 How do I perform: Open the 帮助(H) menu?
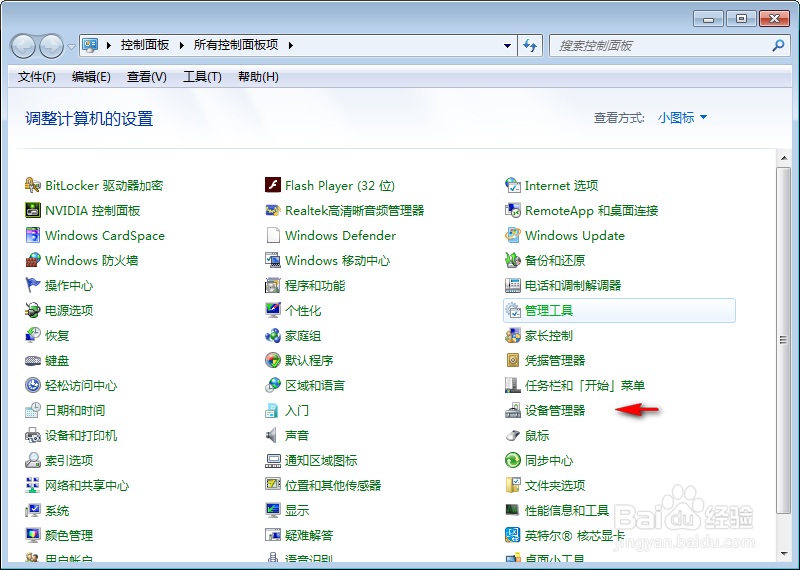tap(258, 77)
